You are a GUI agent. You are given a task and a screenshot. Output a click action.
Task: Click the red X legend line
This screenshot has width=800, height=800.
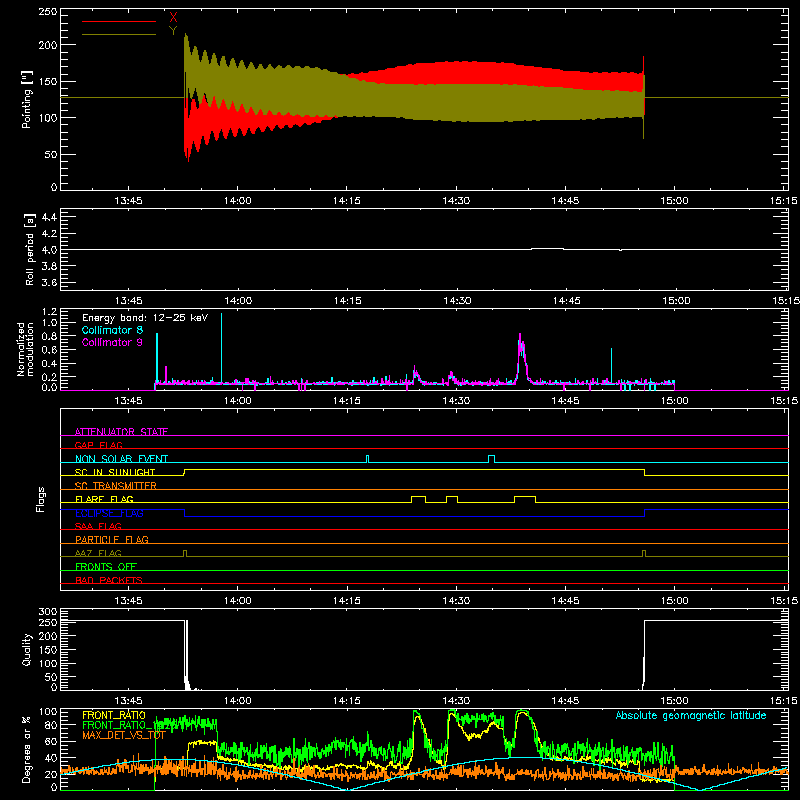point(119,21)
